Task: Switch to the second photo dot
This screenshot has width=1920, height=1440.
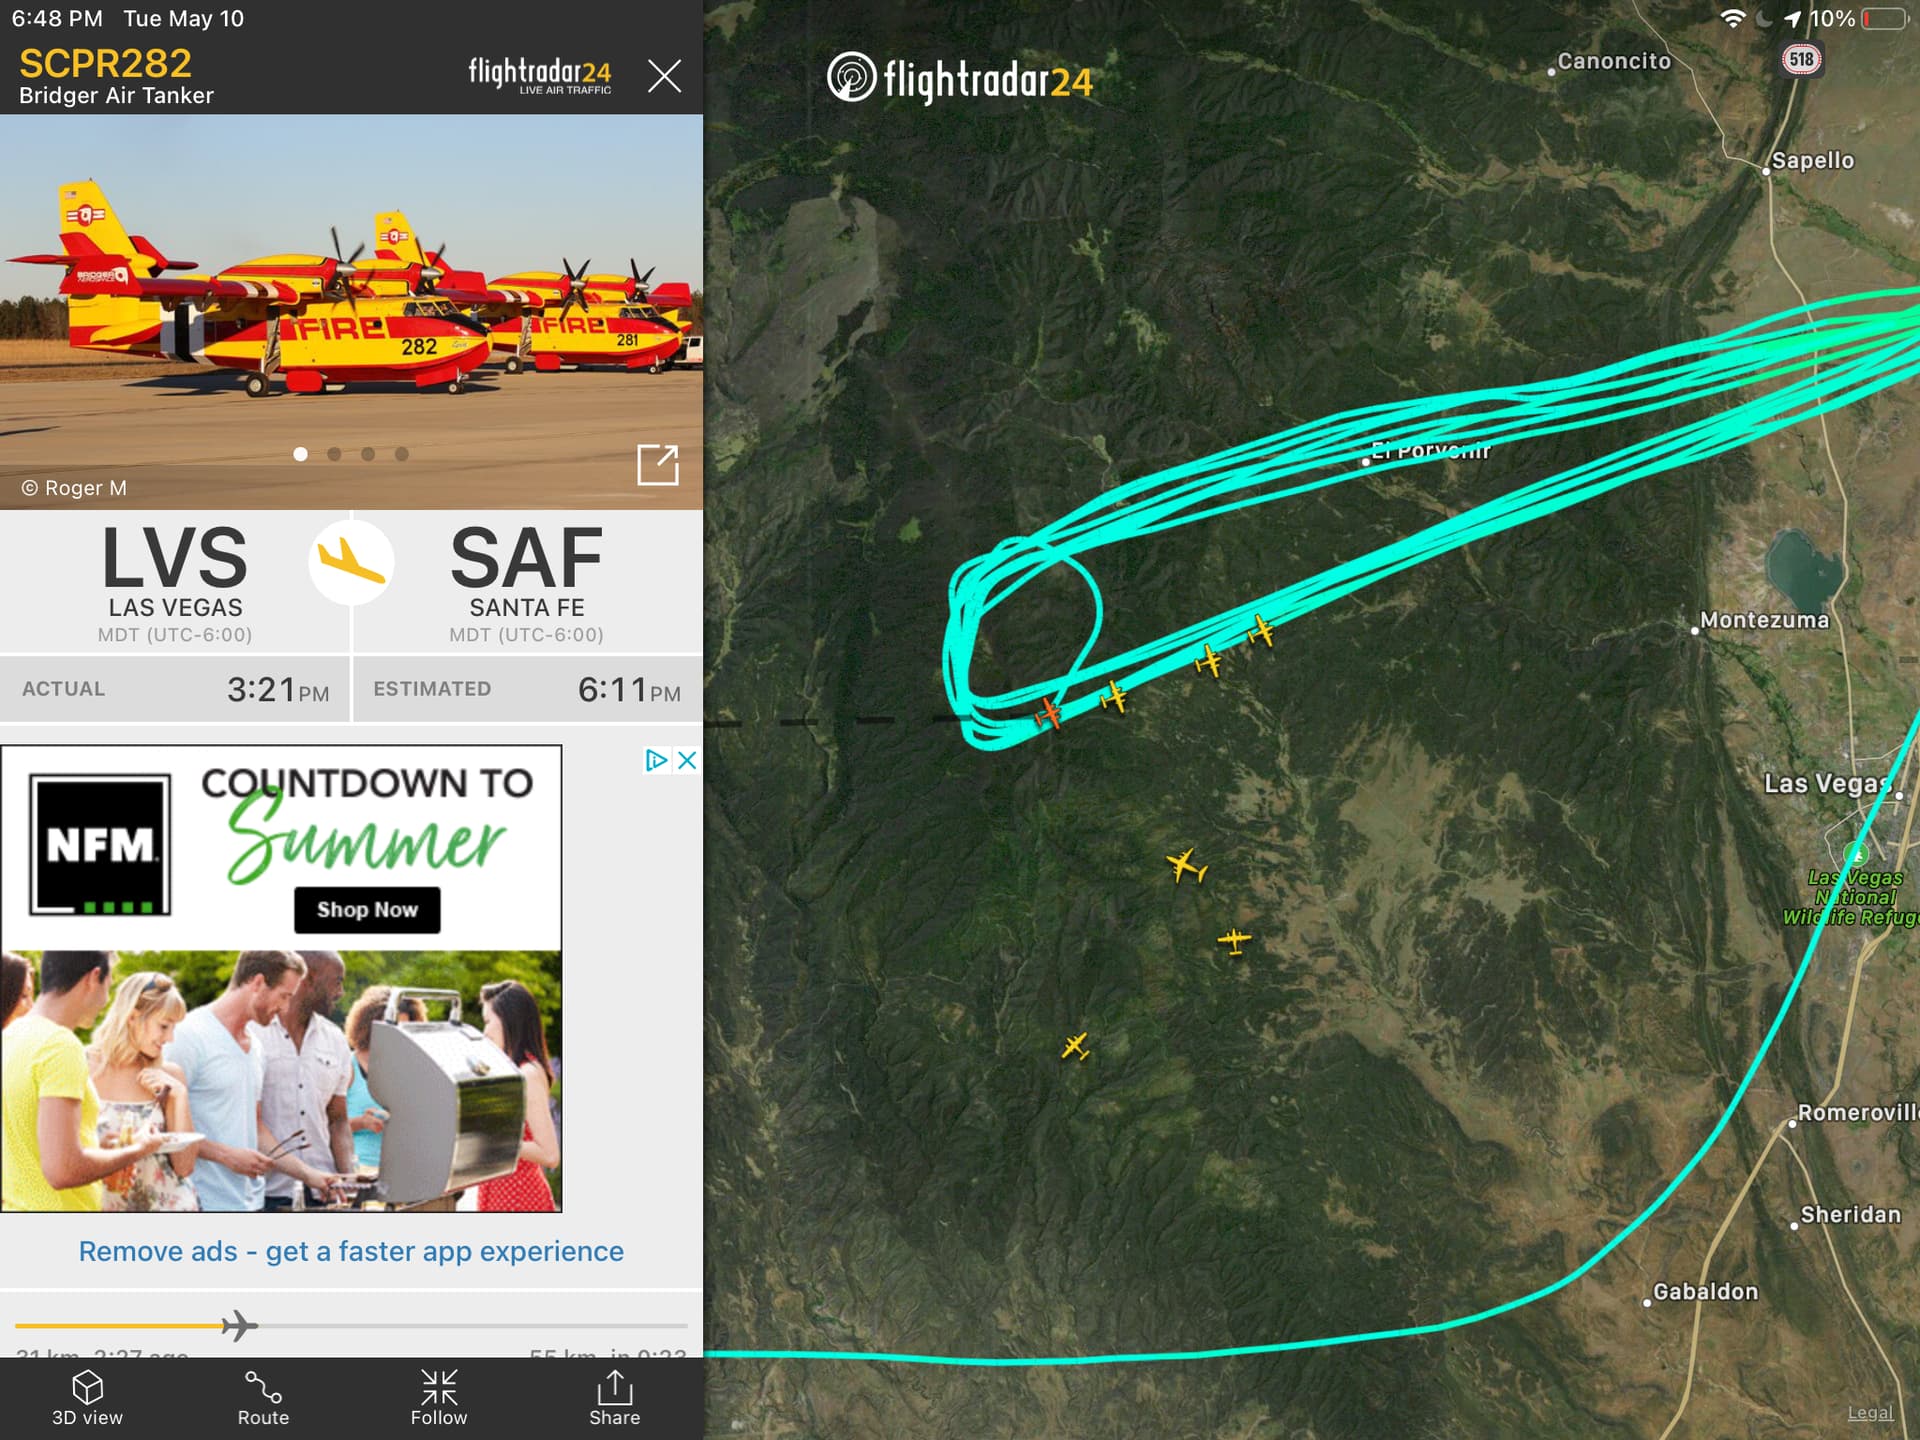Action: click(334, 454)
